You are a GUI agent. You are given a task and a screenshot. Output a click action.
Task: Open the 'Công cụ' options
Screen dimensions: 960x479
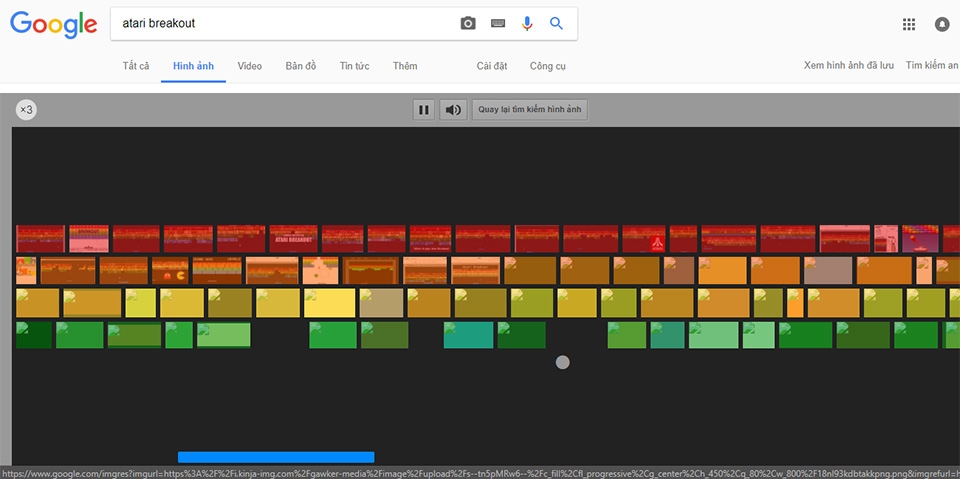(x=548, y=66)
